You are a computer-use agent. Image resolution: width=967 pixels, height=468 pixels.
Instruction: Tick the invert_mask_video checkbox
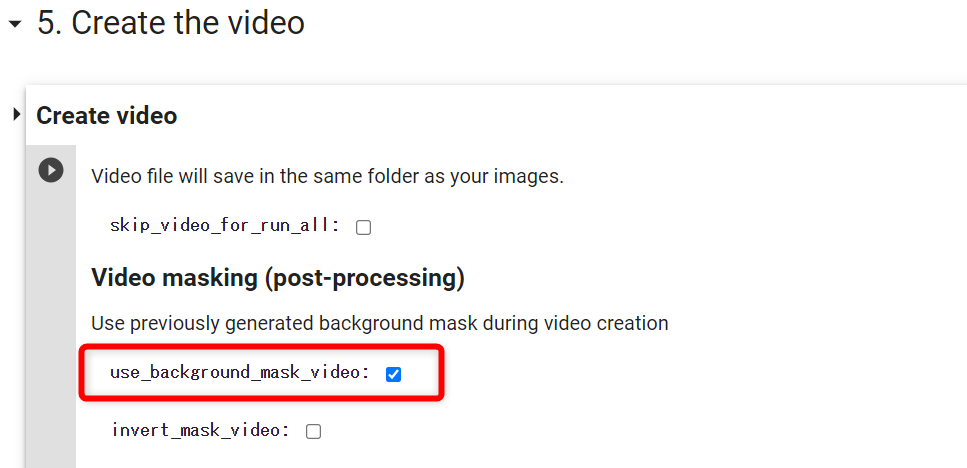point(313,432)
